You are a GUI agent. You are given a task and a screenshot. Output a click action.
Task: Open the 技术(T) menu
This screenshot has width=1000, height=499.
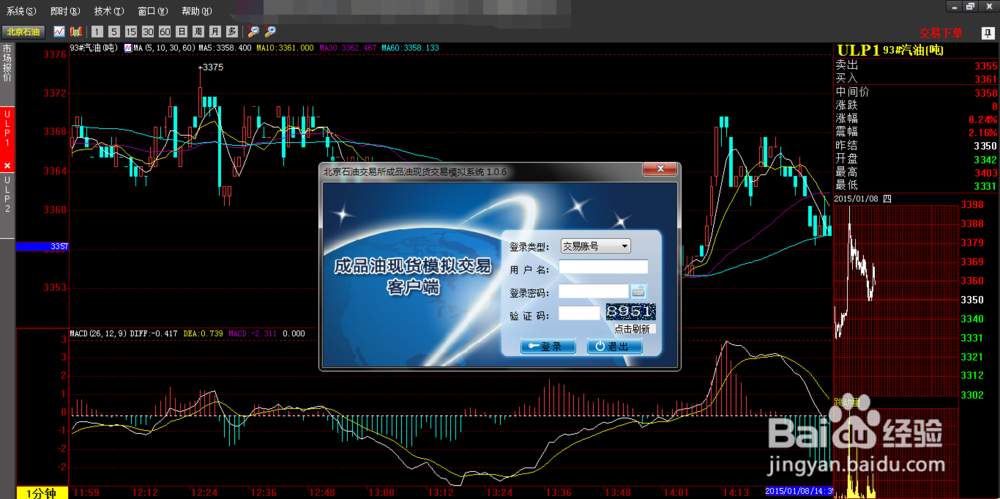click(109, 11)
